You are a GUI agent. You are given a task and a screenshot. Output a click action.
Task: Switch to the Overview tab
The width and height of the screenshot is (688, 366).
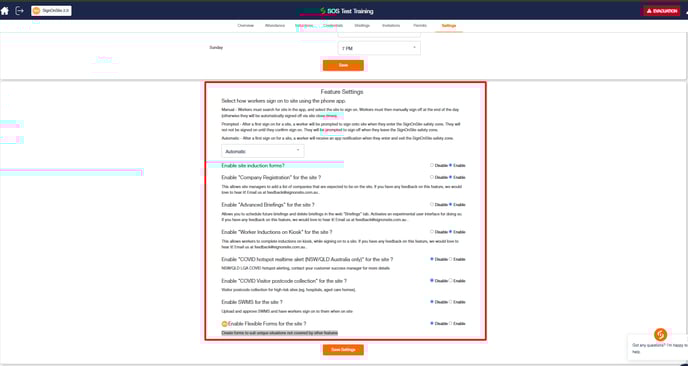click(x=246, y=25)
